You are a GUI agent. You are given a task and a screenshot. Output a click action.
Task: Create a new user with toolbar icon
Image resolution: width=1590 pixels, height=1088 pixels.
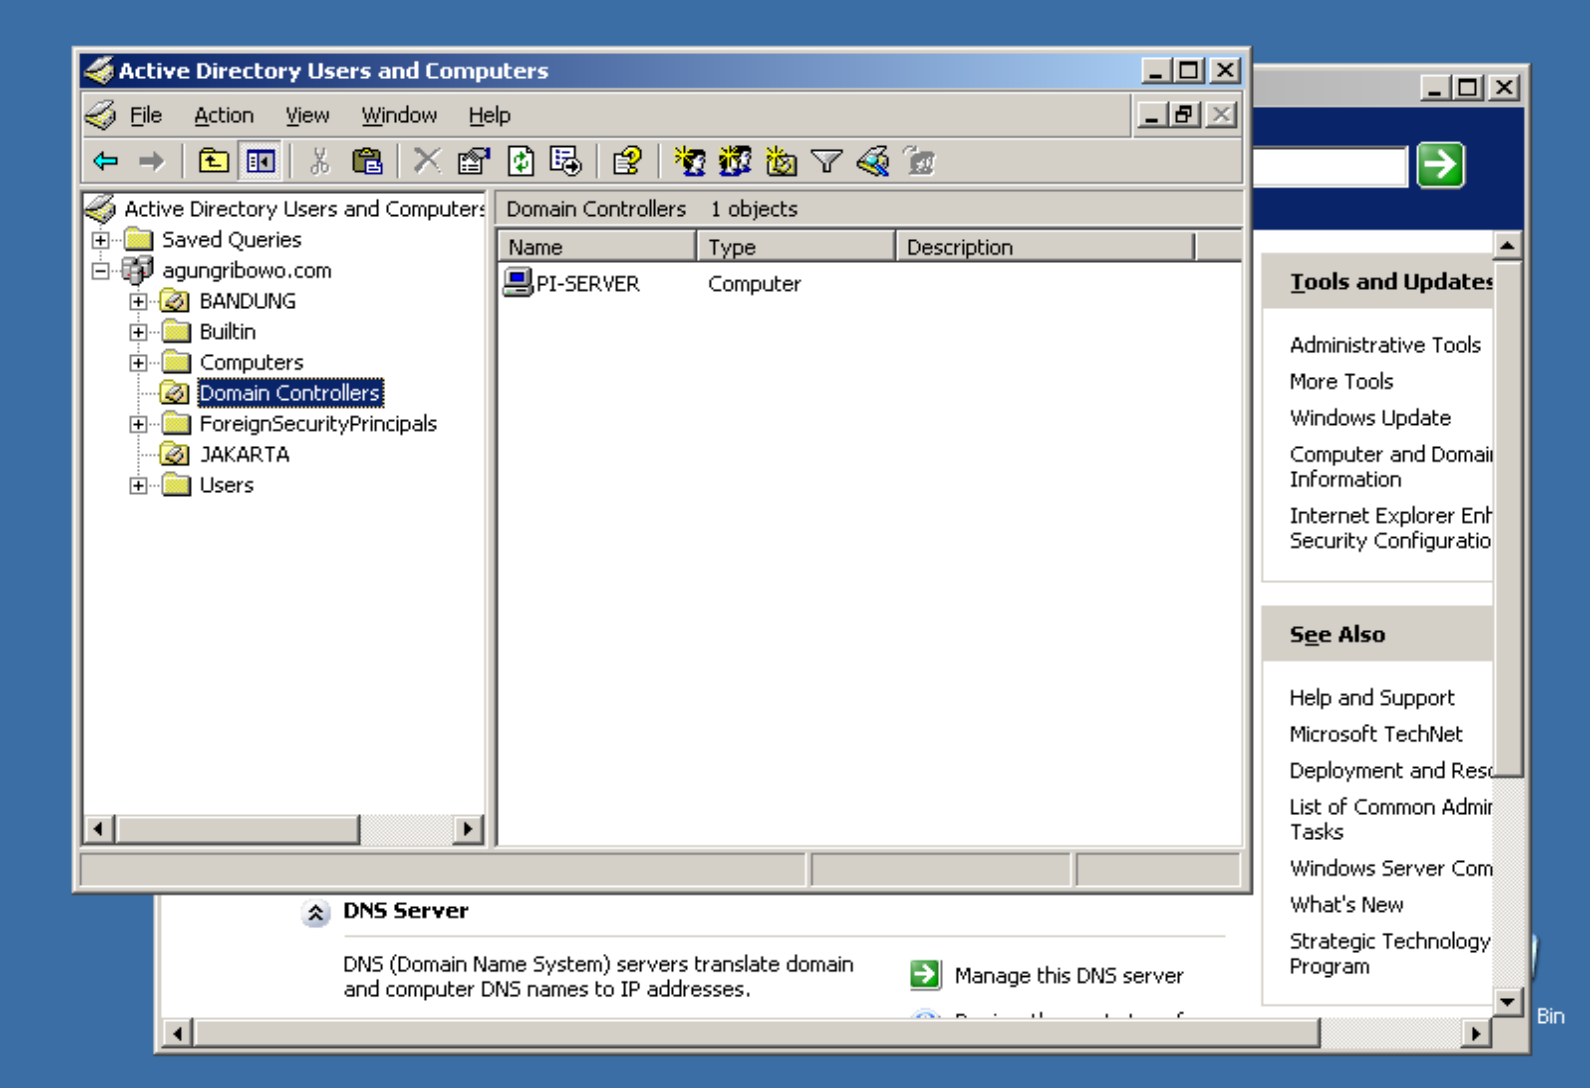(689, 161)
